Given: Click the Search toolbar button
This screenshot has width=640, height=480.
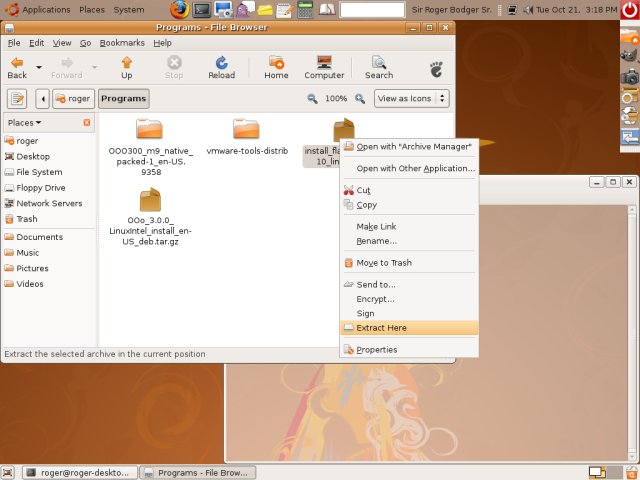Looking at the screenshot, I should [379, 67].
